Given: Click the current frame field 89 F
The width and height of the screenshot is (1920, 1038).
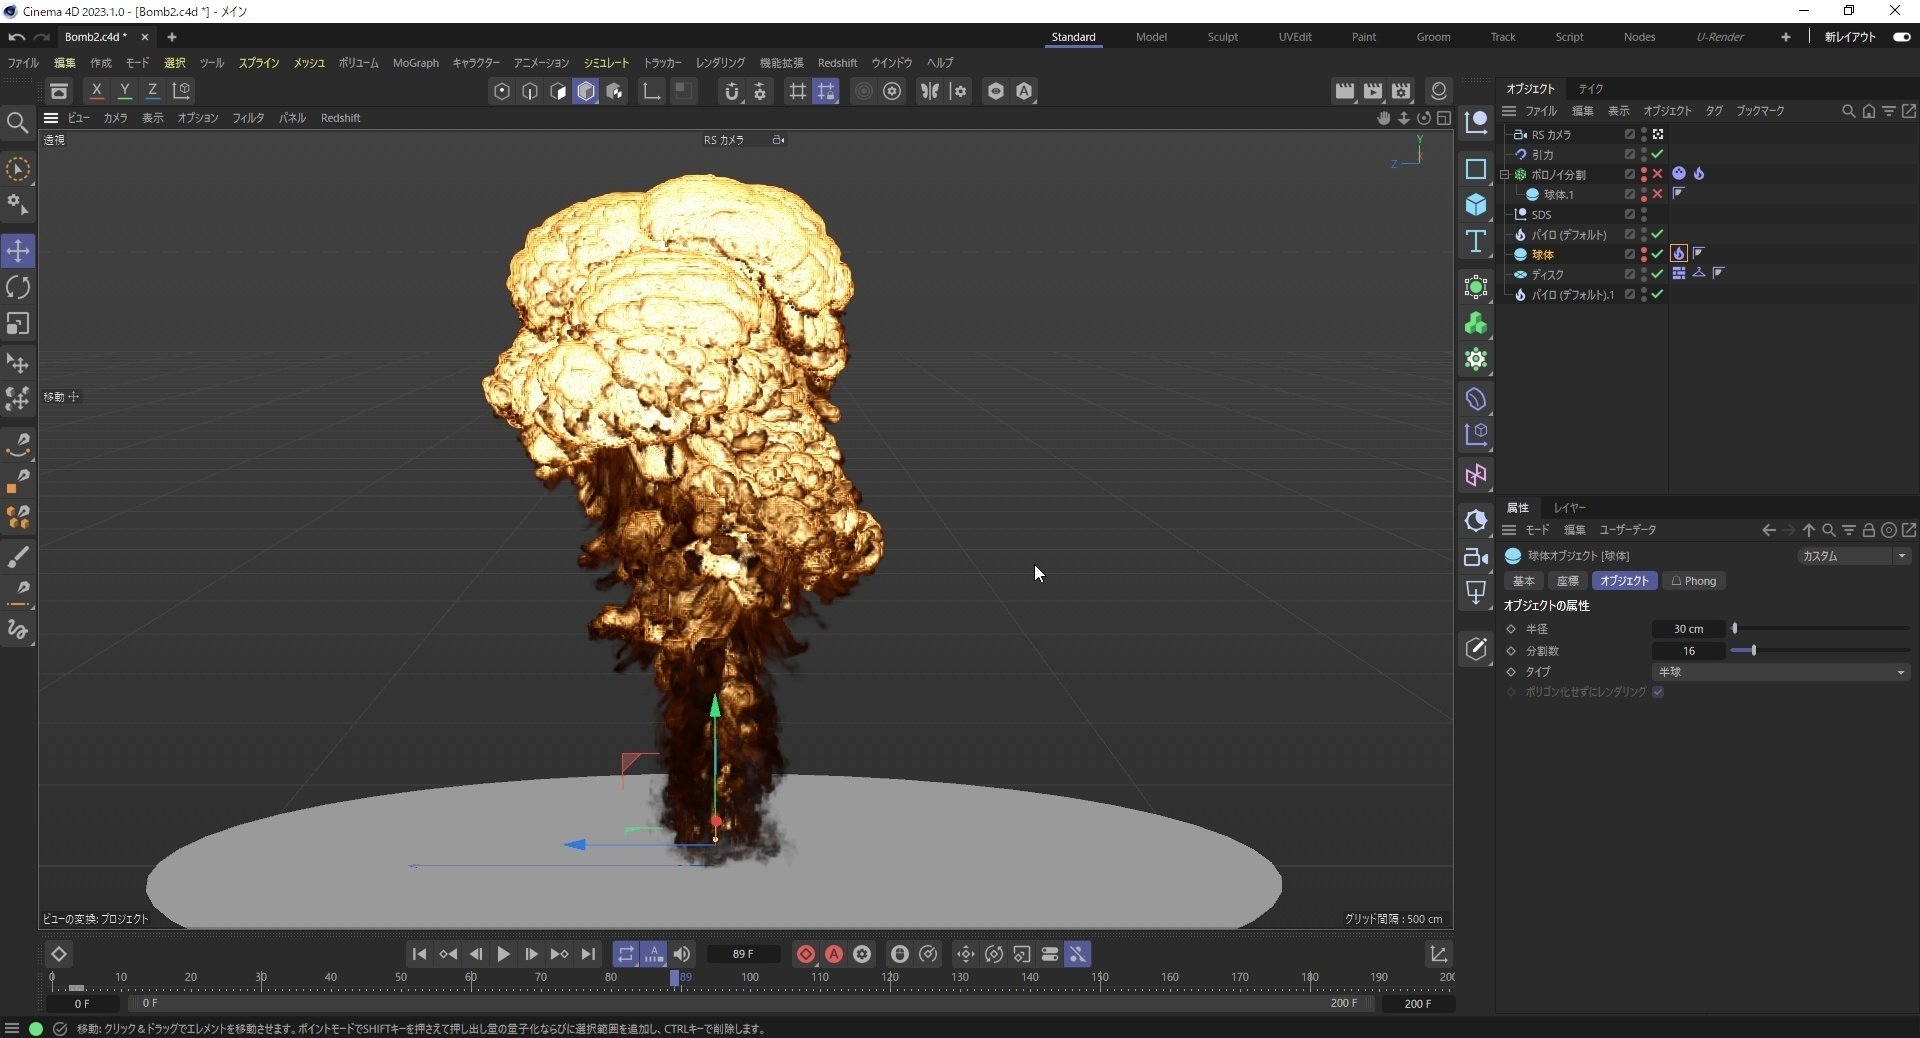Looking at the screenshot, I should tap(743, 955).
